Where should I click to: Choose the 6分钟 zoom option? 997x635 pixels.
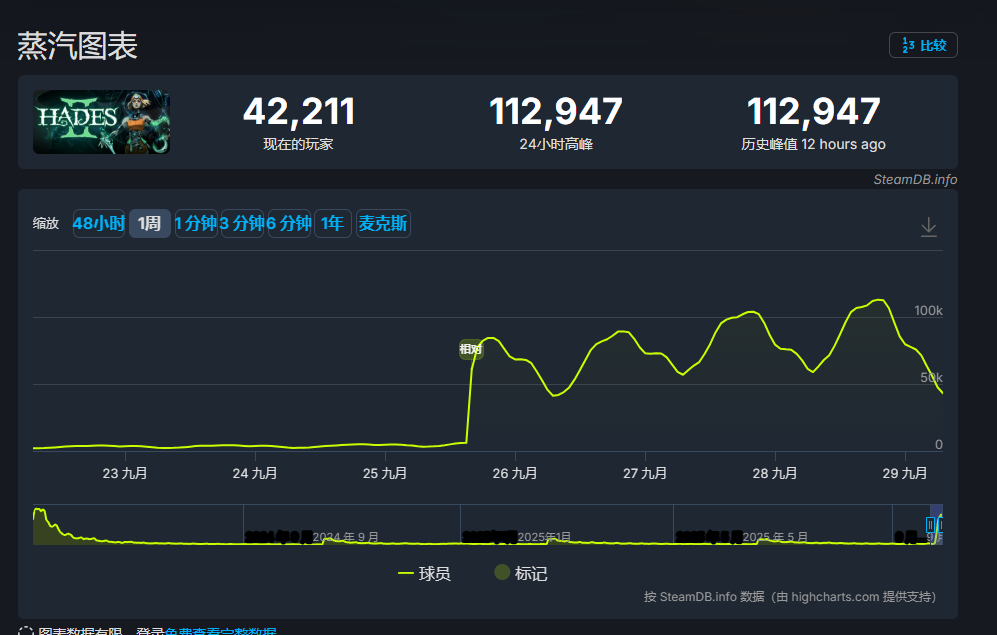coord(288,224)
